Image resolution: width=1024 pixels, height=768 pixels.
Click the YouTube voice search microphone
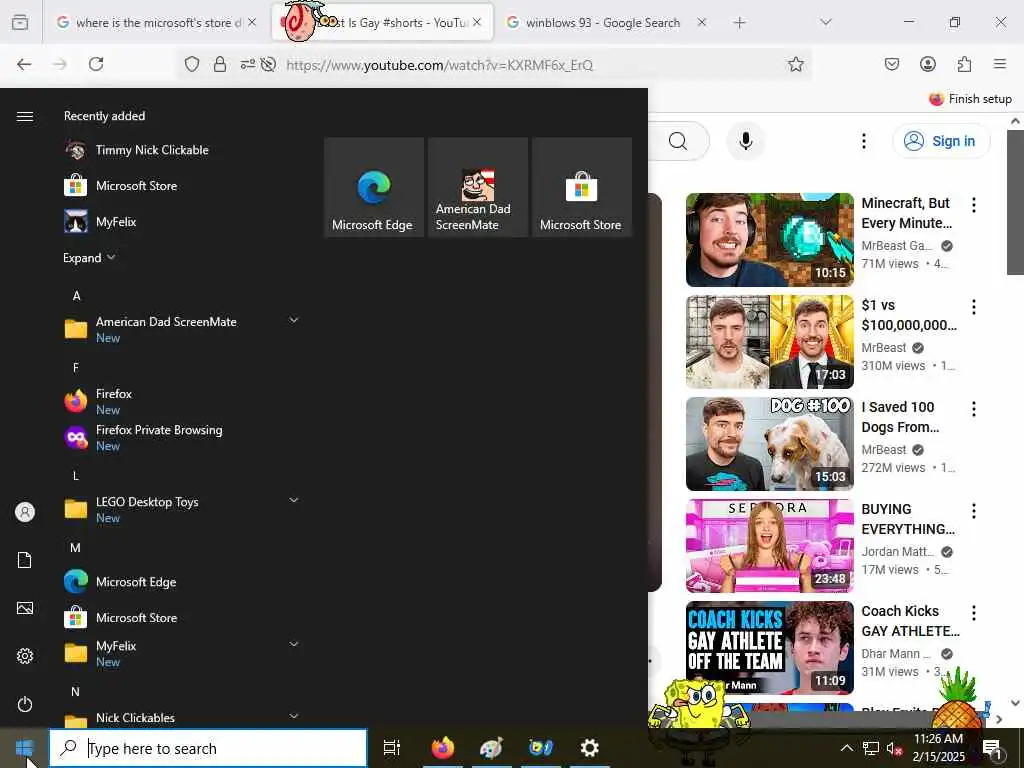(746, 141)
